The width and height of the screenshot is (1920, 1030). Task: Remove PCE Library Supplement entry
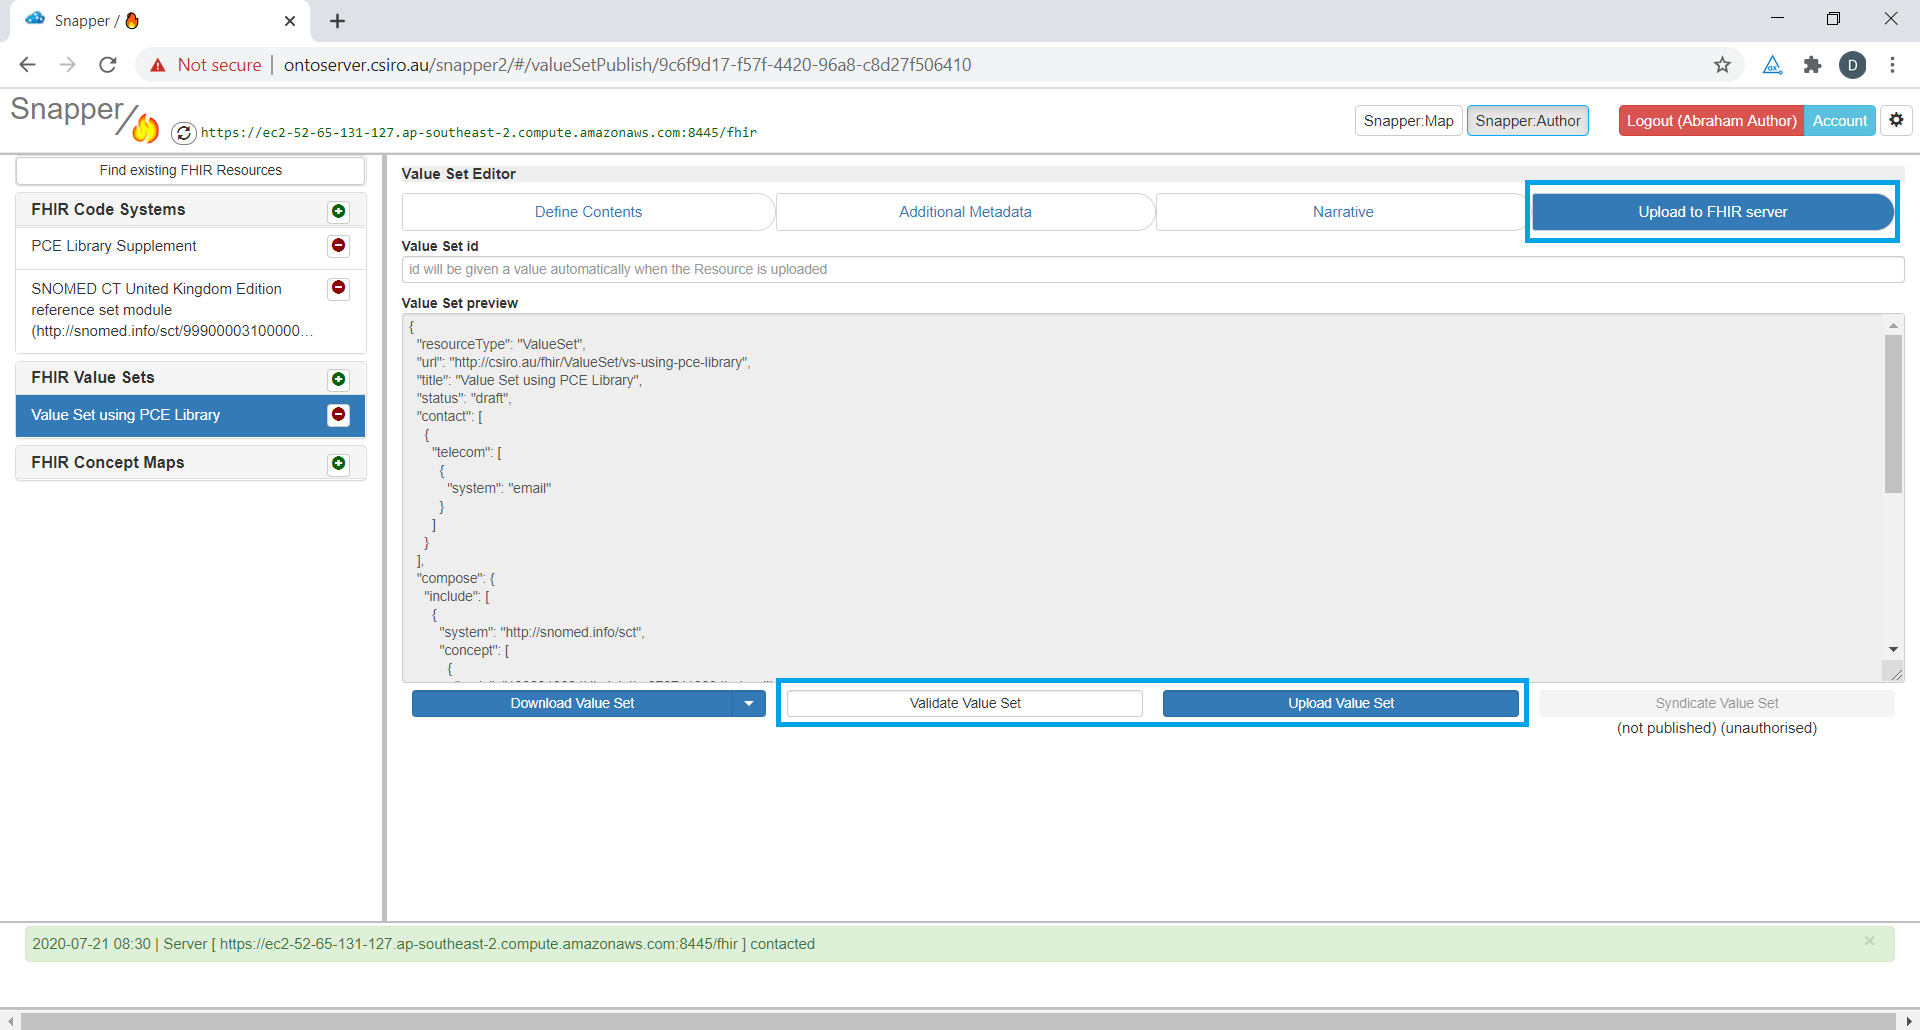[338, 246]
